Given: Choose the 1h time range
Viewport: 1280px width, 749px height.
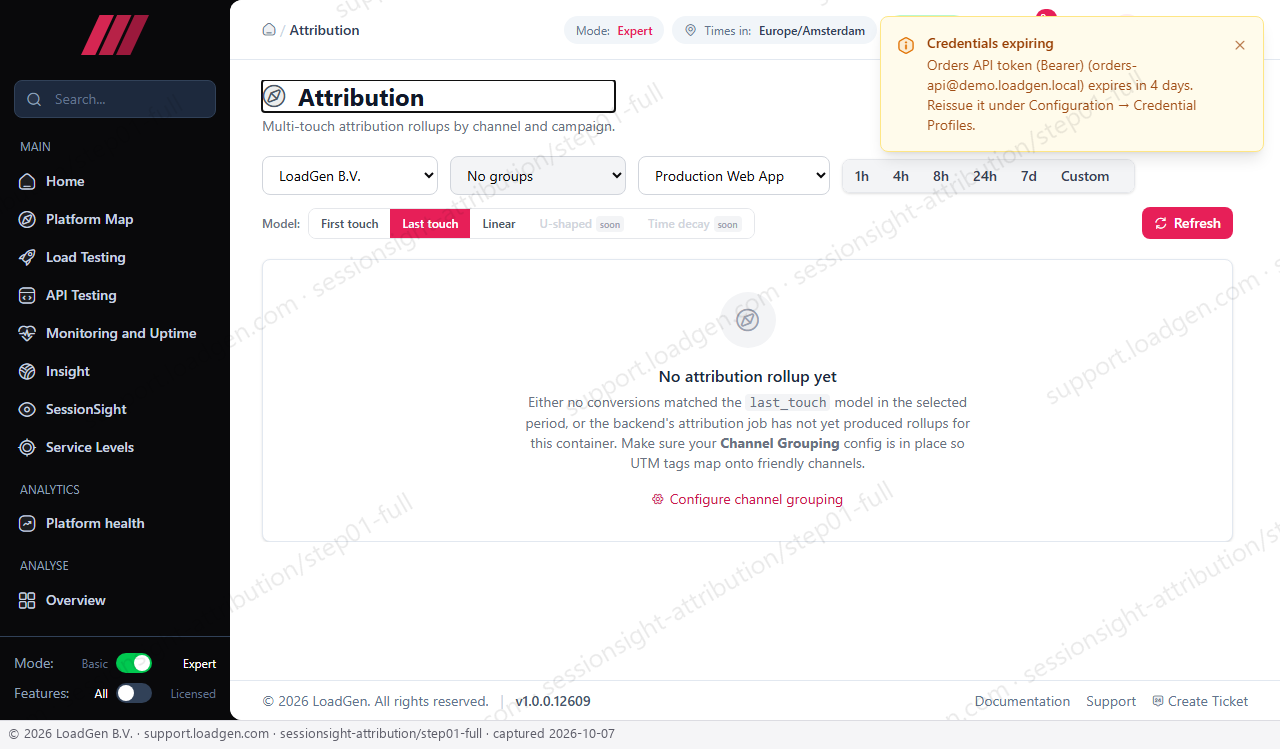Looking at the screenshot, I should click(862, 176).
